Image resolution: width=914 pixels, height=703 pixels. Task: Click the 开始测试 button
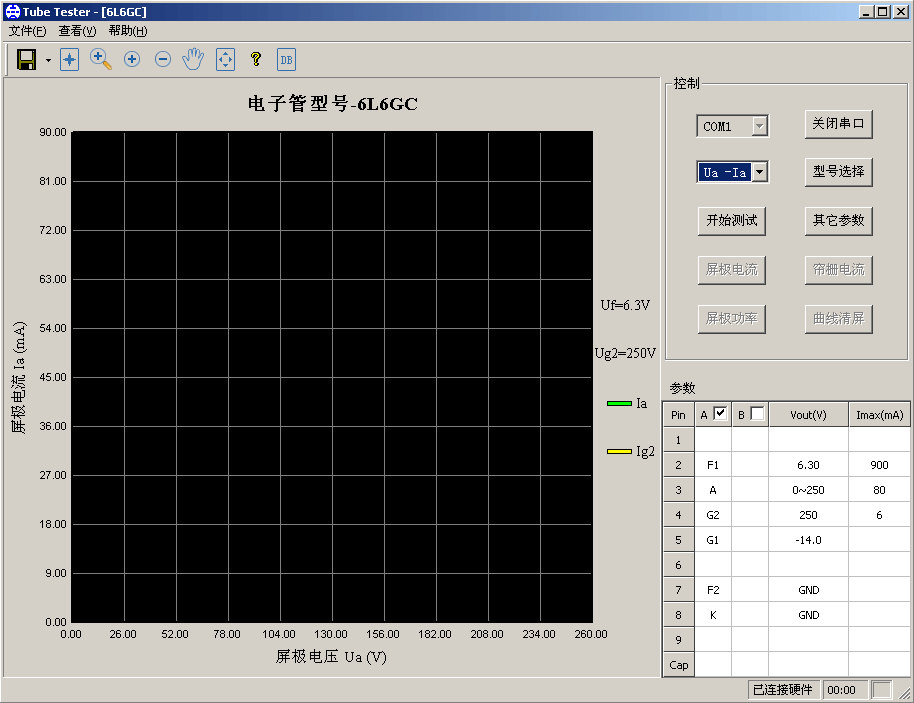click(x=732, y=221)
